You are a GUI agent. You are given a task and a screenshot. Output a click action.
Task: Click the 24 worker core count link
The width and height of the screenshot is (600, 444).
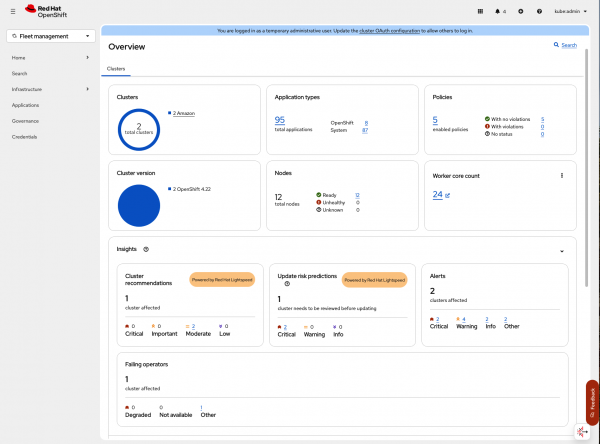[x=437, y=194]
